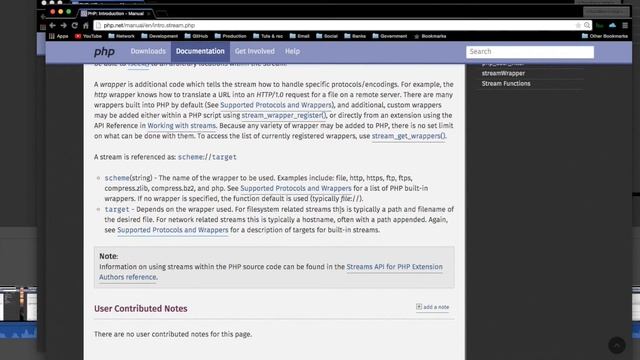Open the Working with streams link
The width and height of the screenshot is (640, 360).
(x=182, y=126)
